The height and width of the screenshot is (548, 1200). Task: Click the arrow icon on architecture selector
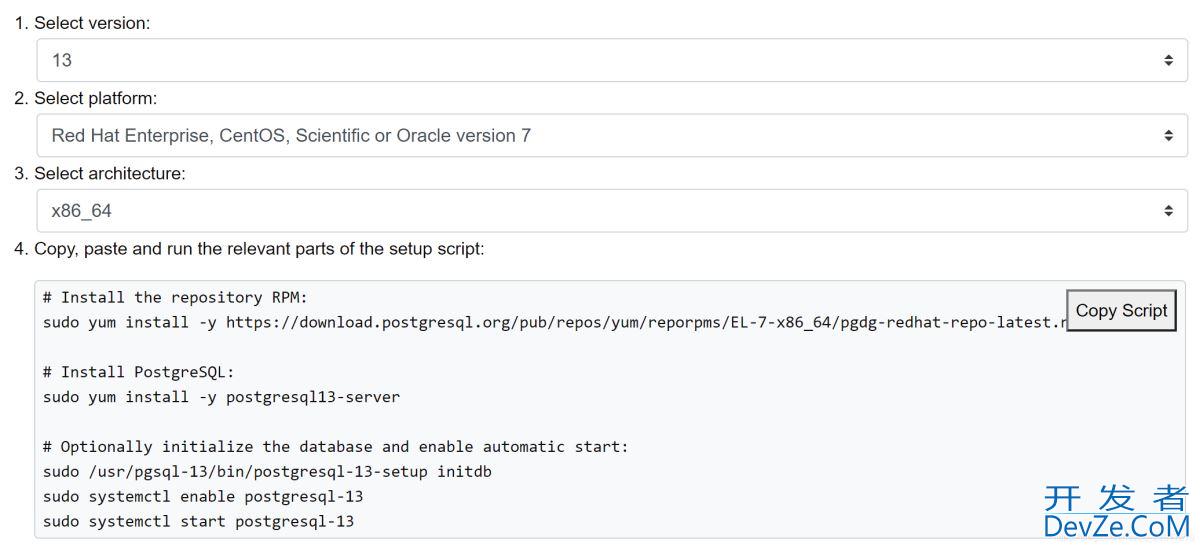click(1168, 211)
